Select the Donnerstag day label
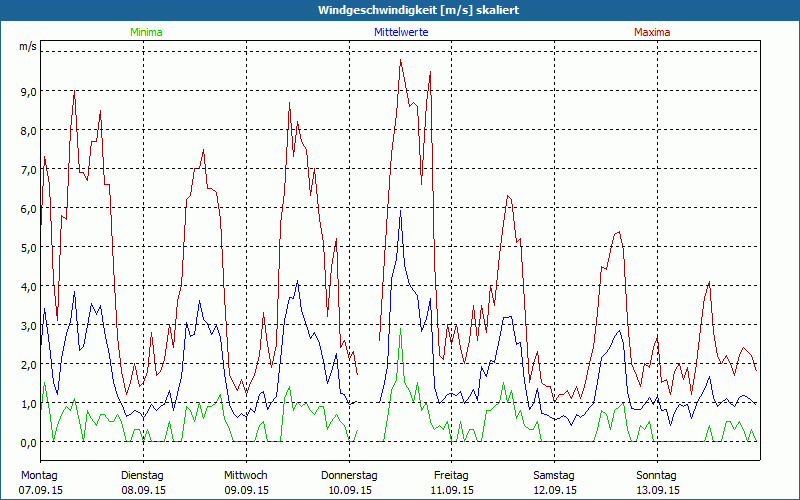The image size is (800, 500). tap(349, 475)
